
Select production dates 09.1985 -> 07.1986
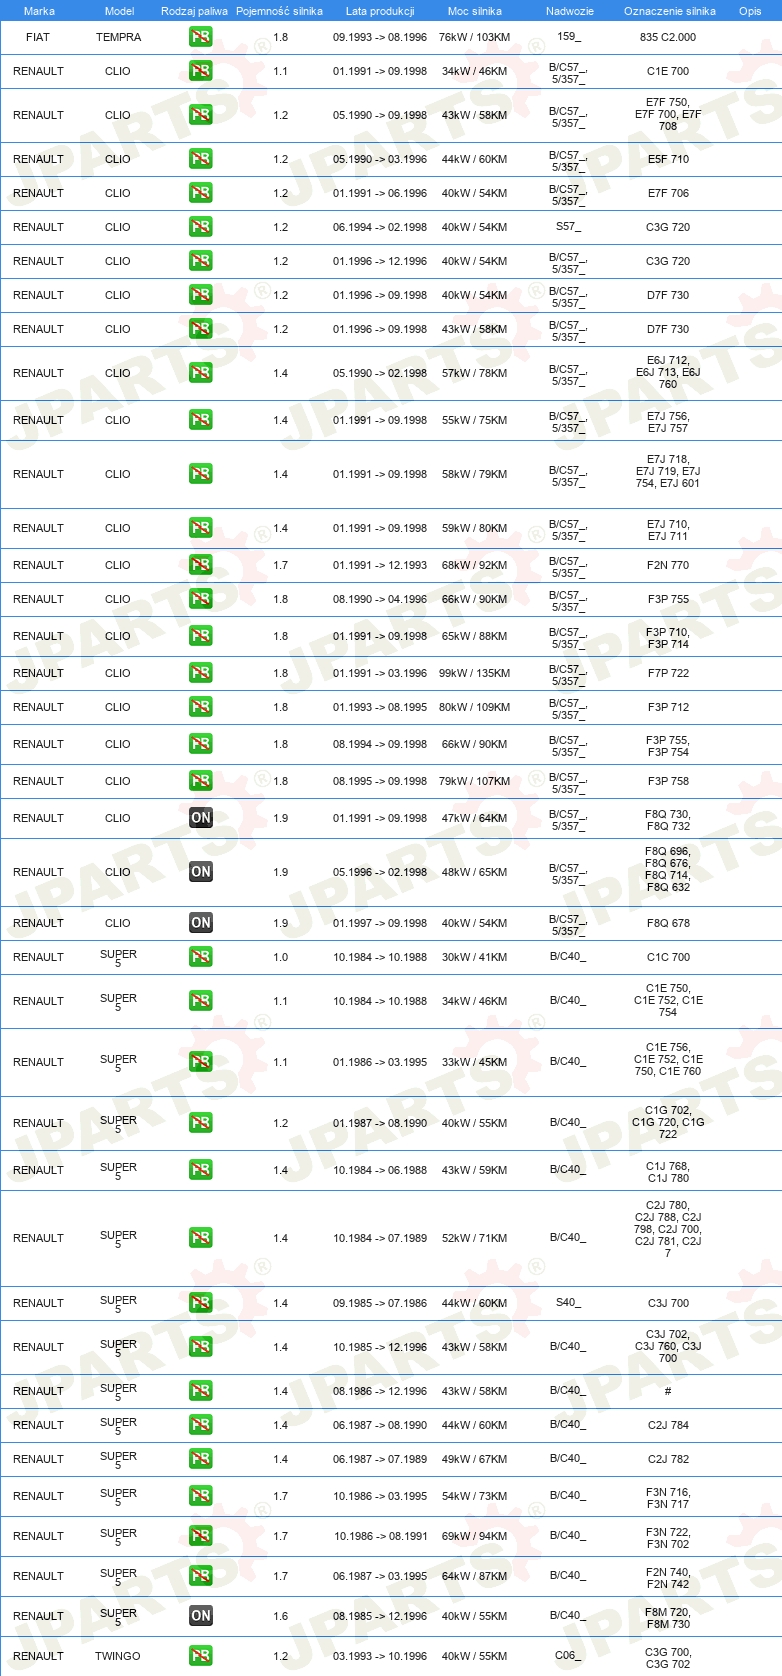point(380,1303)
